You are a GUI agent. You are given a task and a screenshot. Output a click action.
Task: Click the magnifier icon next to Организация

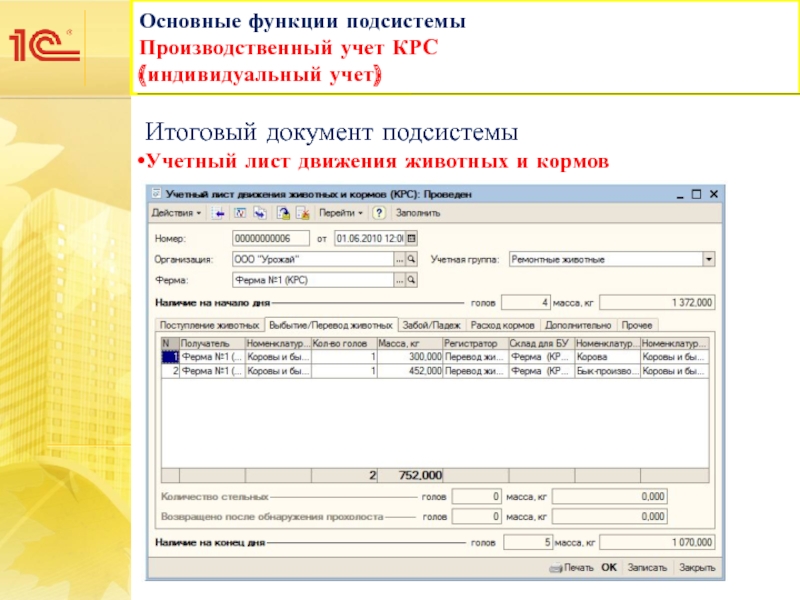411,259
